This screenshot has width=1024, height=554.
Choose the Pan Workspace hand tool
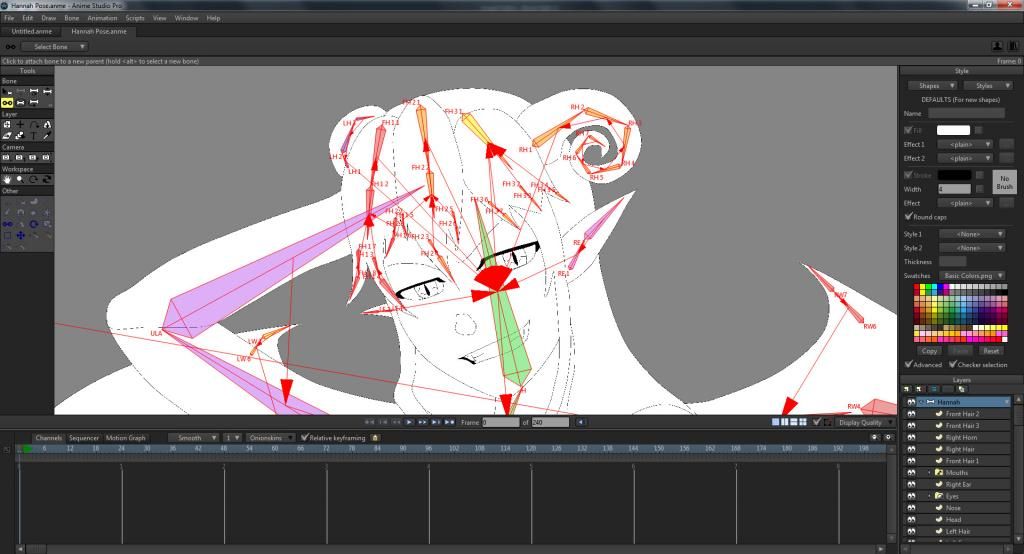7,179
